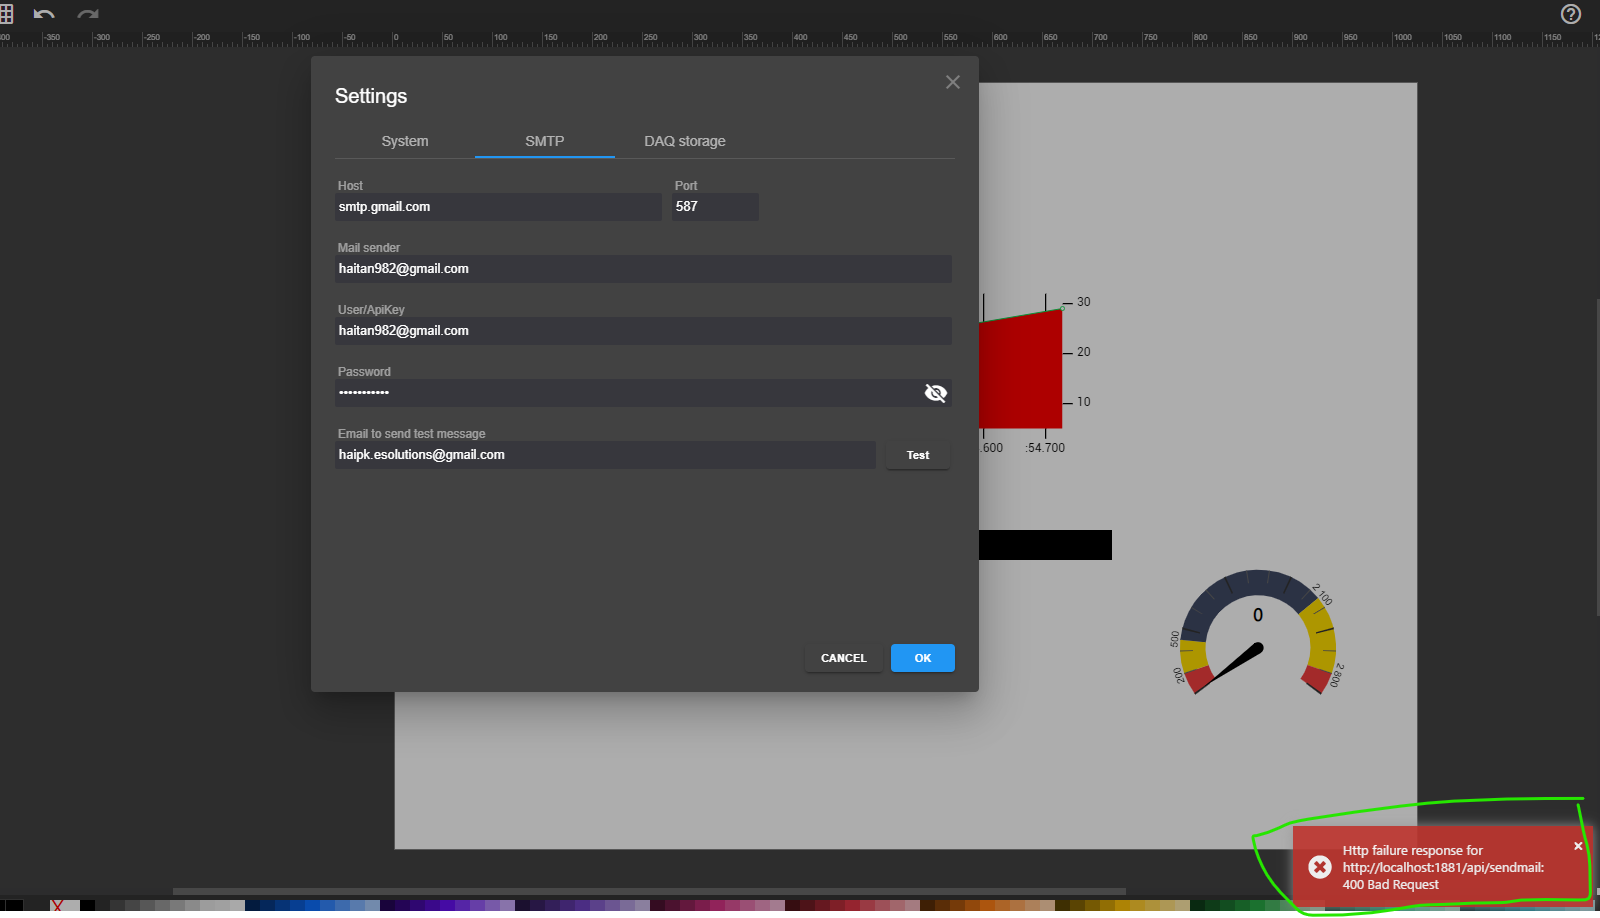Click the CANCEL button

click(x=844, y=658)
